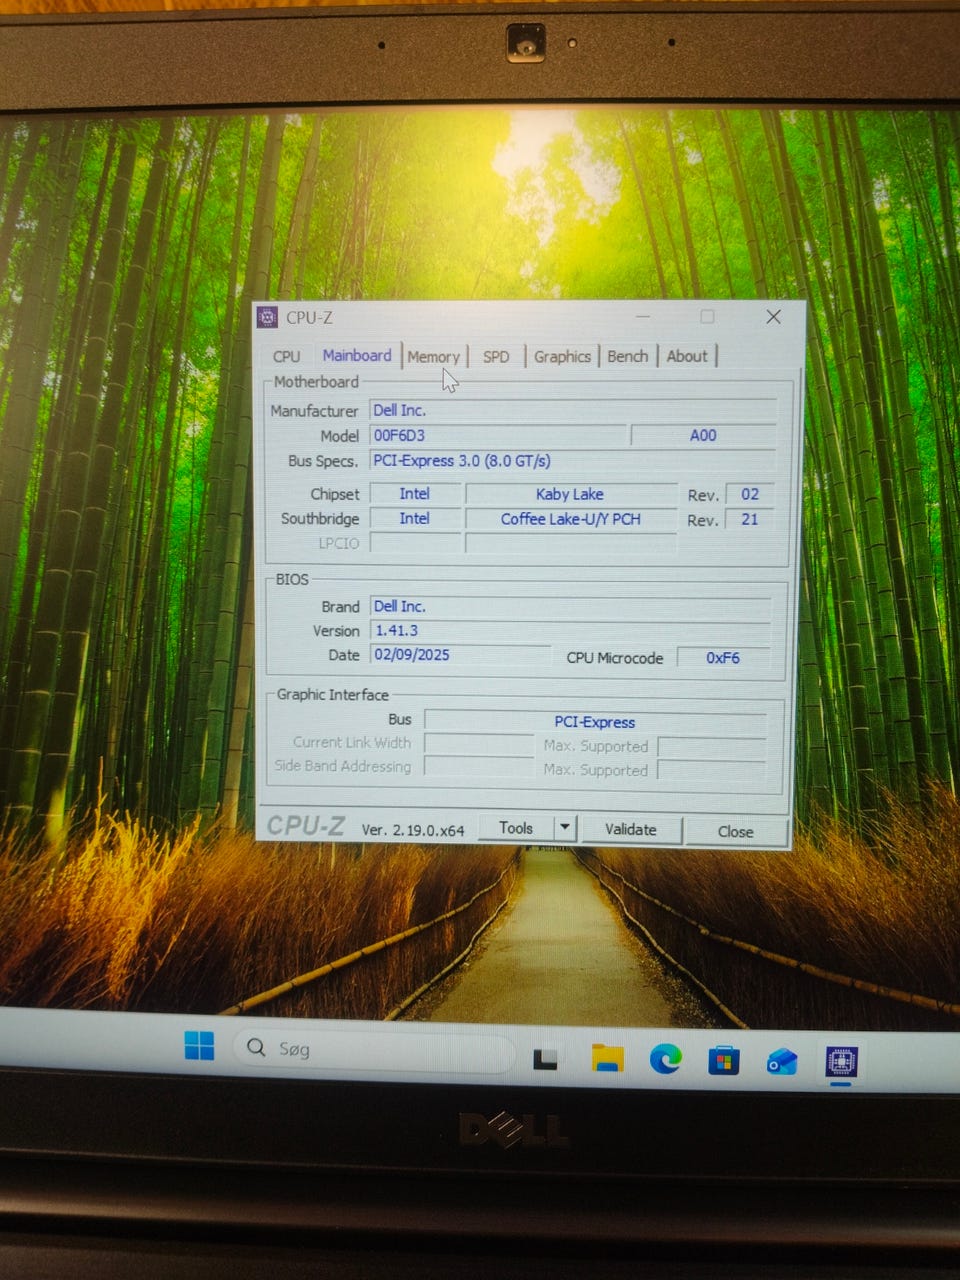Image resolution: width=960 pixels, height=1280 pixels.
Task: Click the CPU-Z title bar icon
Action: tap(268, 317)
